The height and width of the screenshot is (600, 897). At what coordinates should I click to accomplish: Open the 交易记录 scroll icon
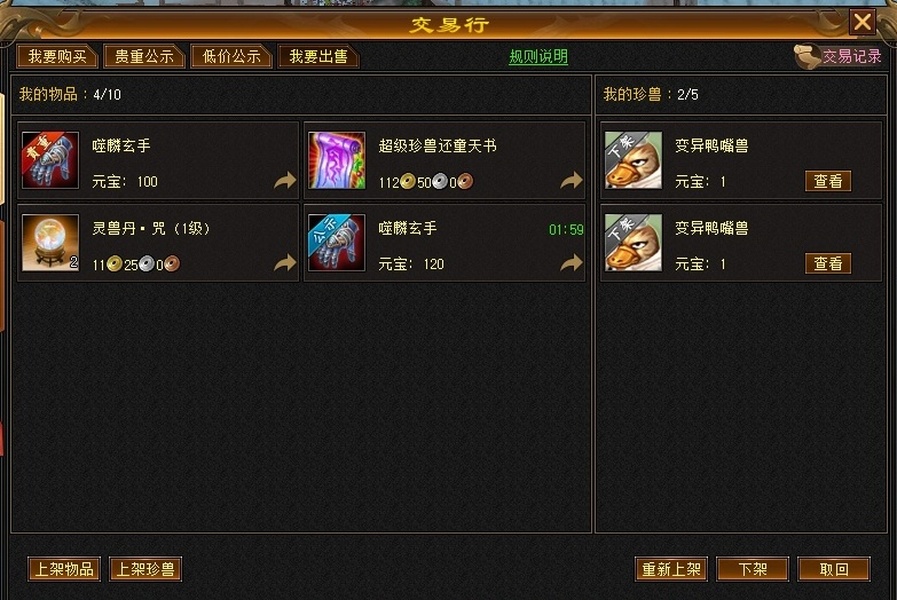pos(807,57)
